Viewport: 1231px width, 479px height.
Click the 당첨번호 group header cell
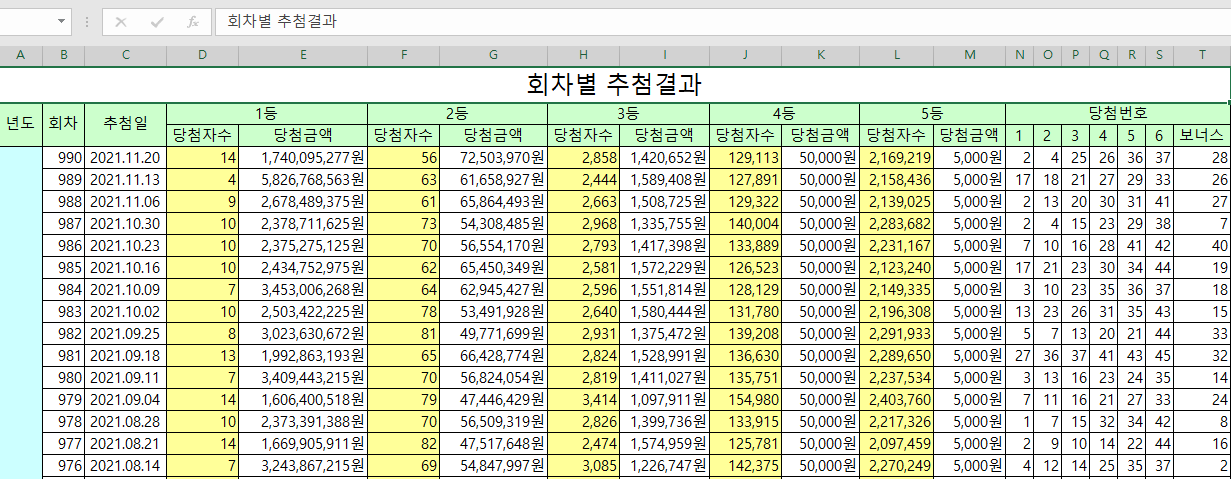1118,112
